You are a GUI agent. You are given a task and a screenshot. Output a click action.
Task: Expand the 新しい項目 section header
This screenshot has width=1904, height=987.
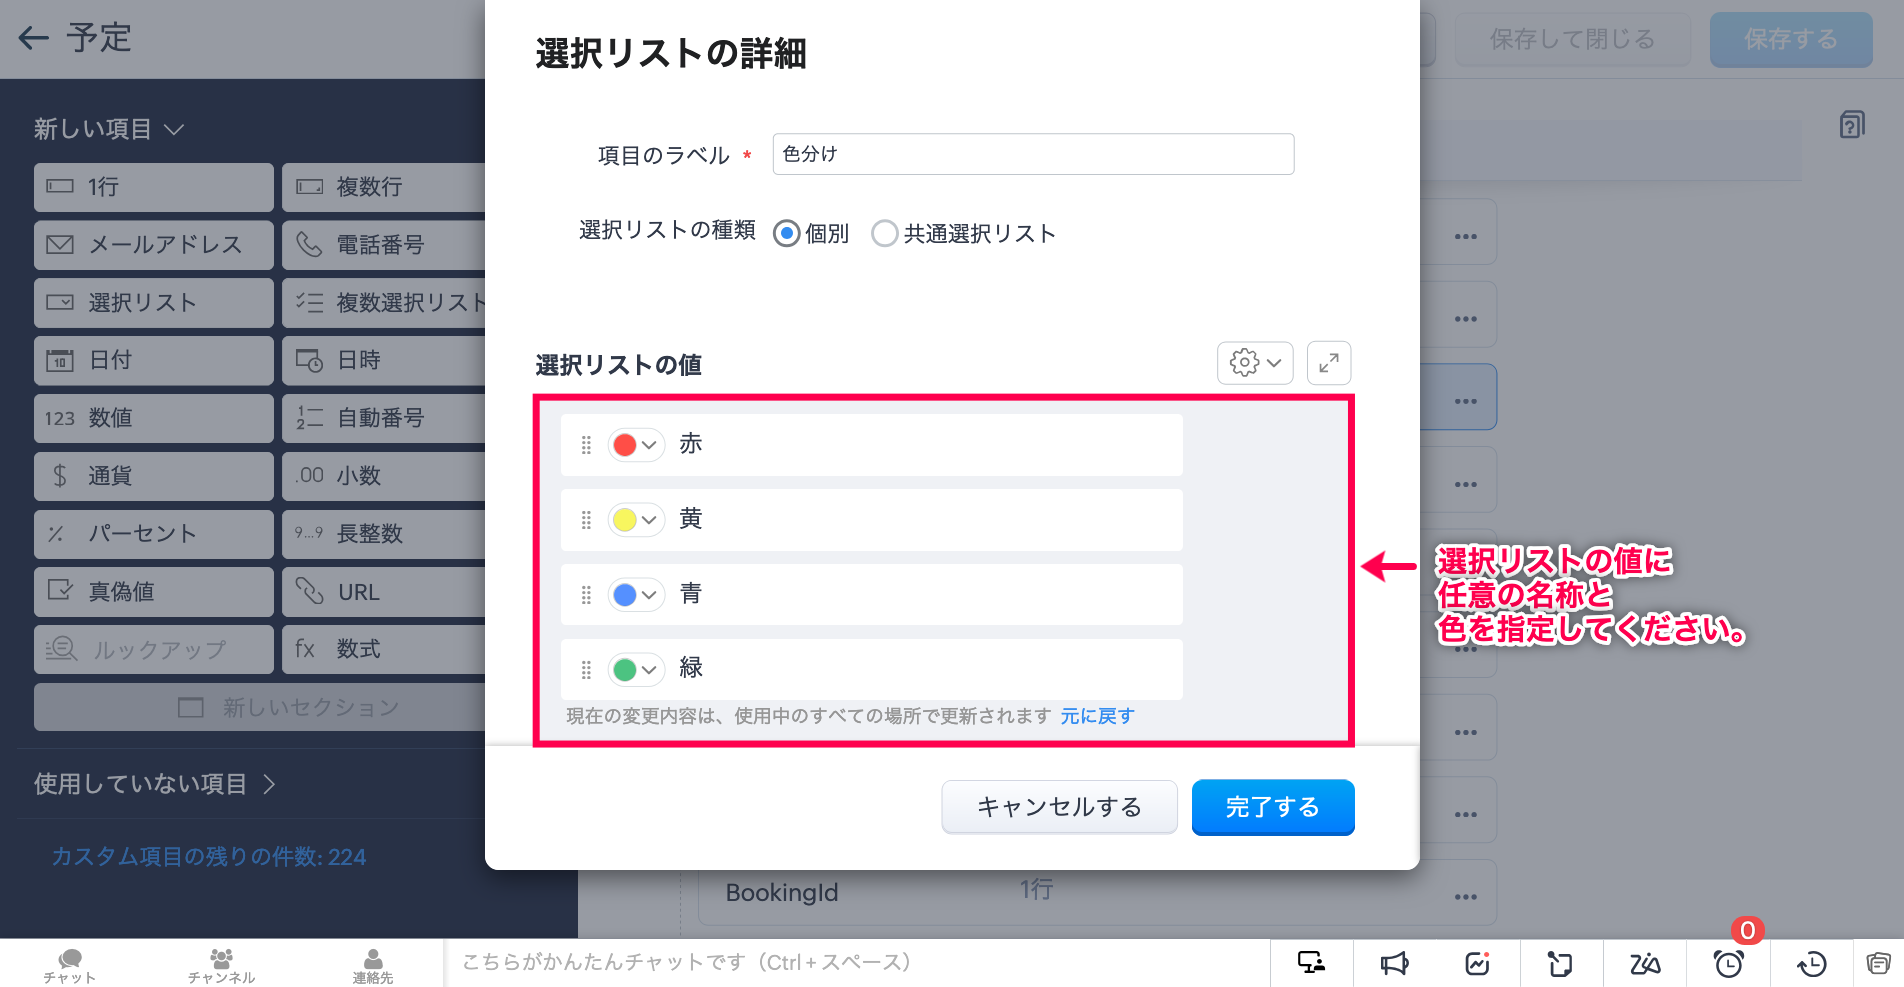(109, 129)
